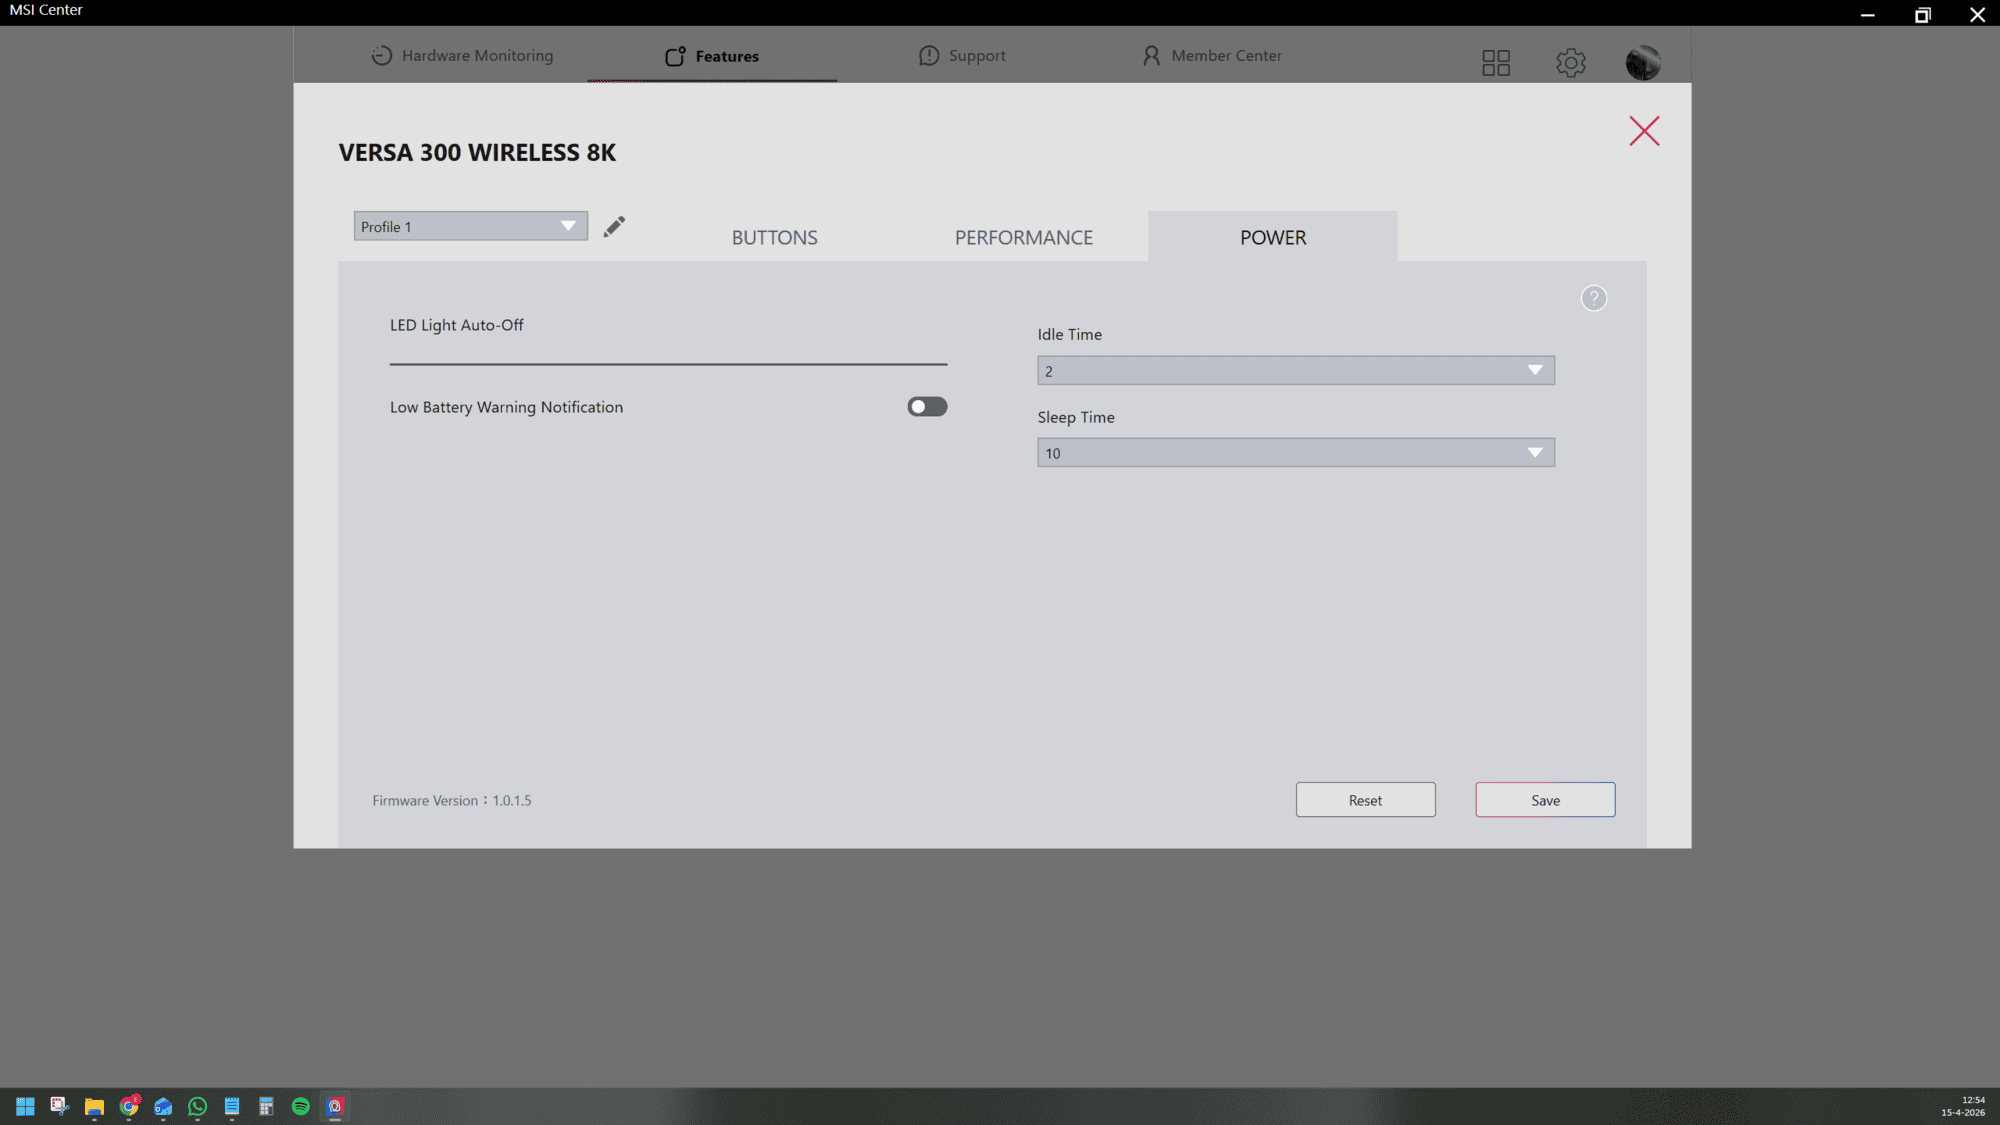Open WhatsApp from the taskbar

point(197,1106)
